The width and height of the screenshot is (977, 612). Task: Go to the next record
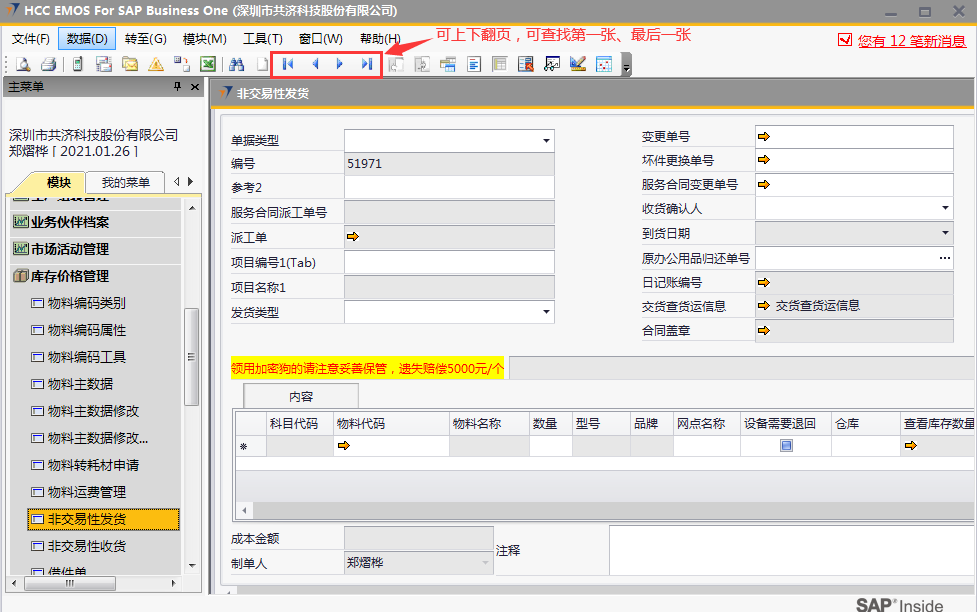pos(340,64)
